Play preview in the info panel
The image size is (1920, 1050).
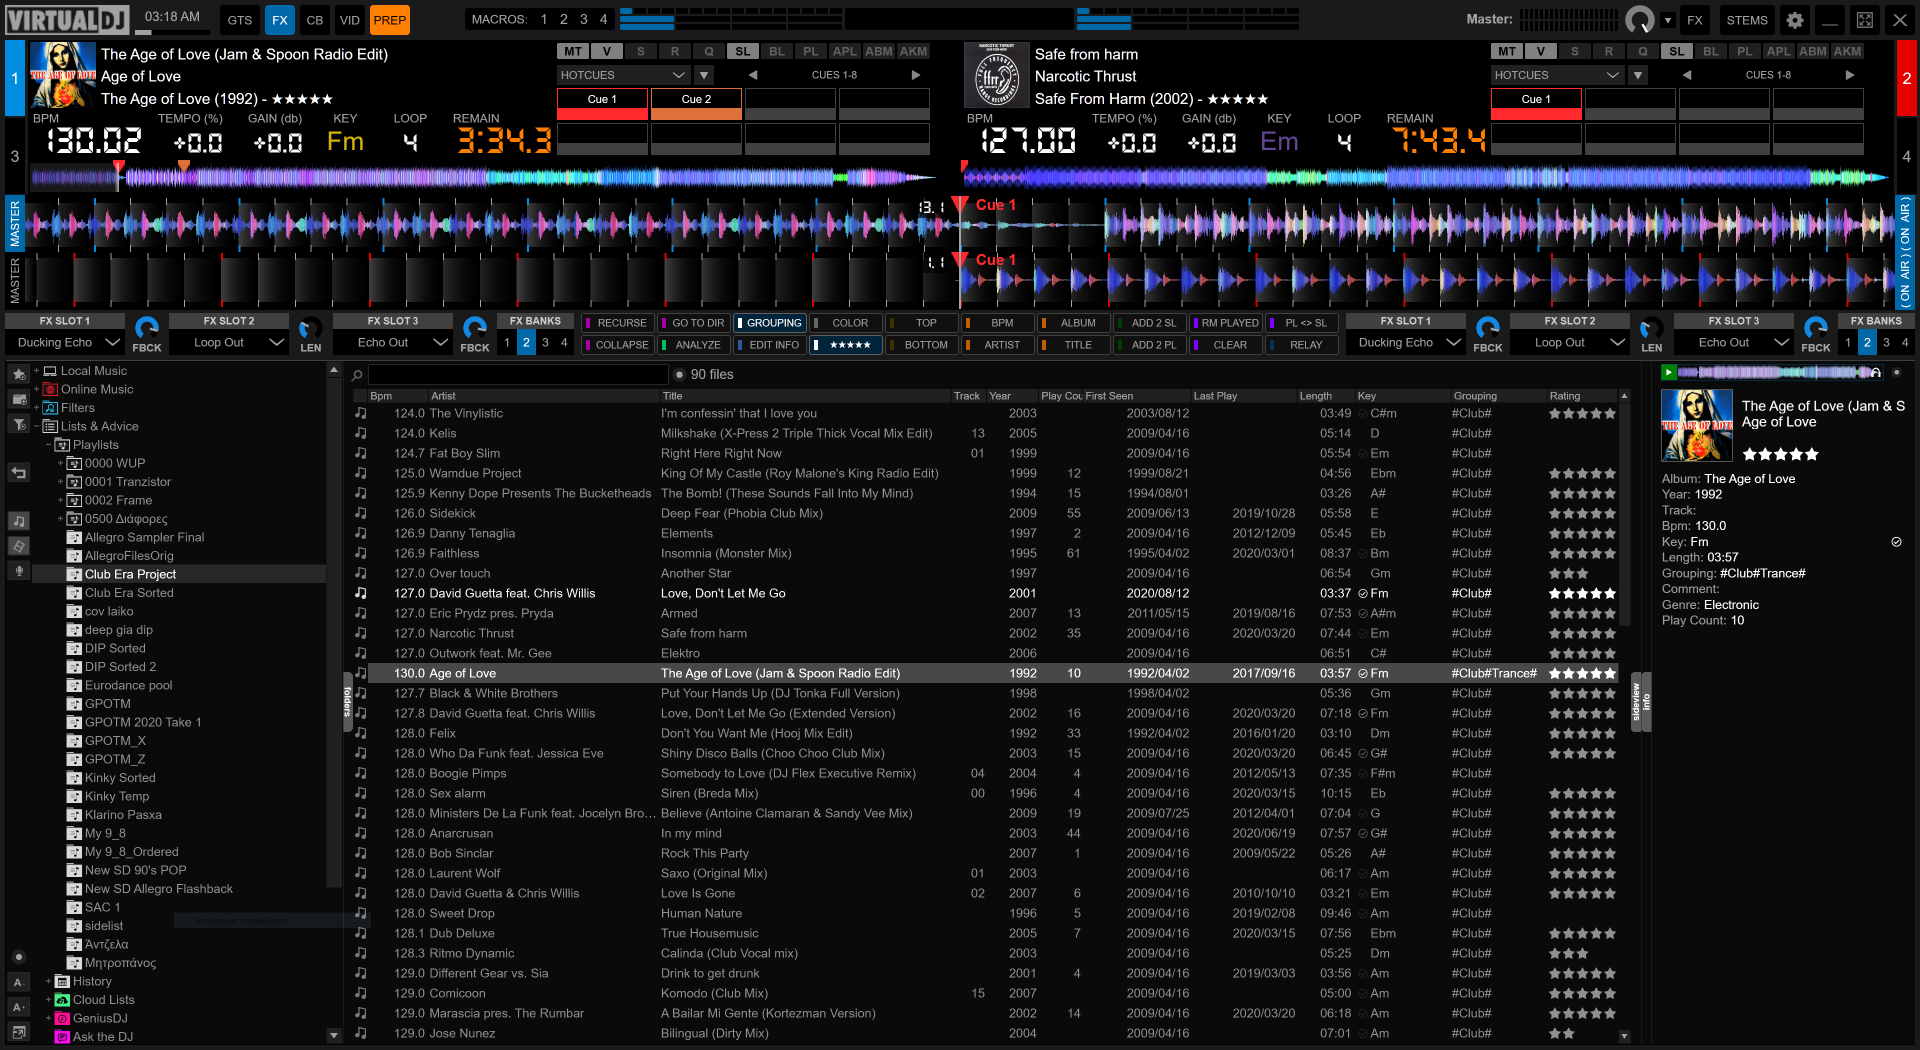[1668, 372]
